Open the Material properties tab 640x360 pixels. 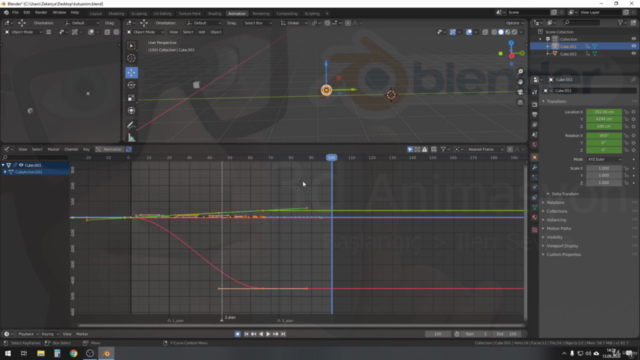click(535, 218)
